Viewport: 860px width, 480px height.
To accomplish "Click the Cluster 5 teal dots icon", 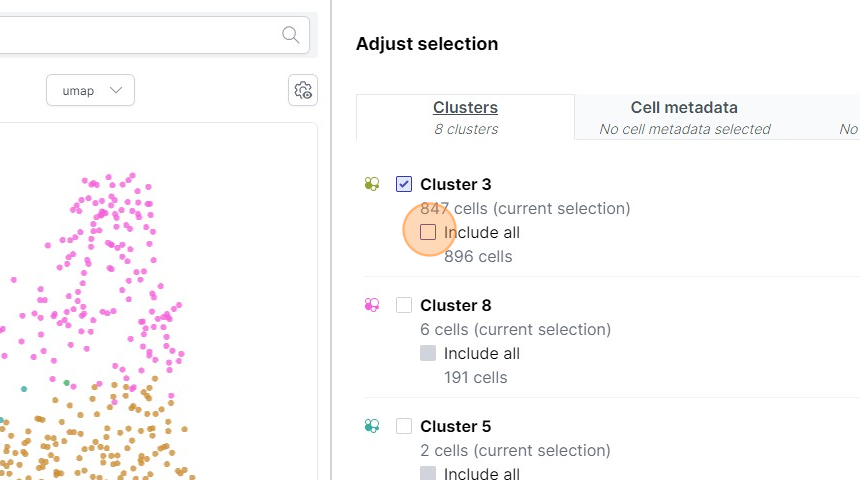I will pyautogui.click(x=372, y=426).
